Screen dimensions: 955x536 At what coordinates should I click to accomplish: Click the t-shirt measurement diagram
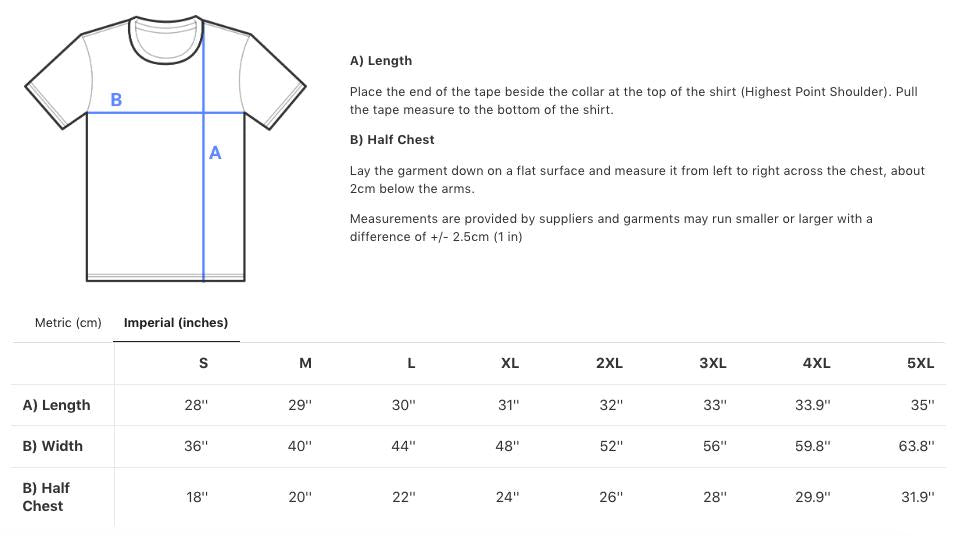(x=165, y=149)
